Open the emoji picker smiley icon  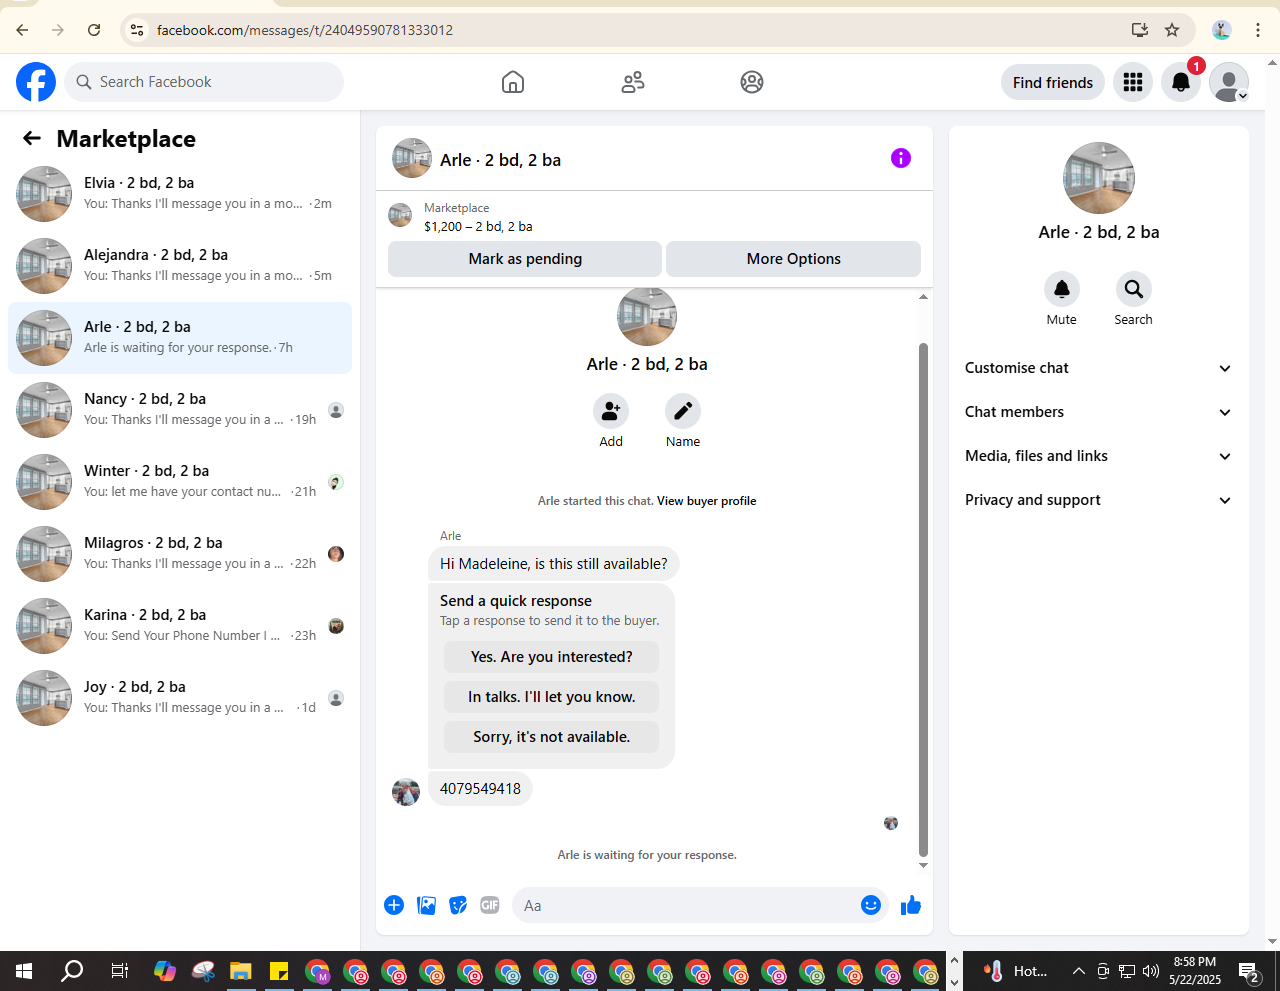click(871, 905)
